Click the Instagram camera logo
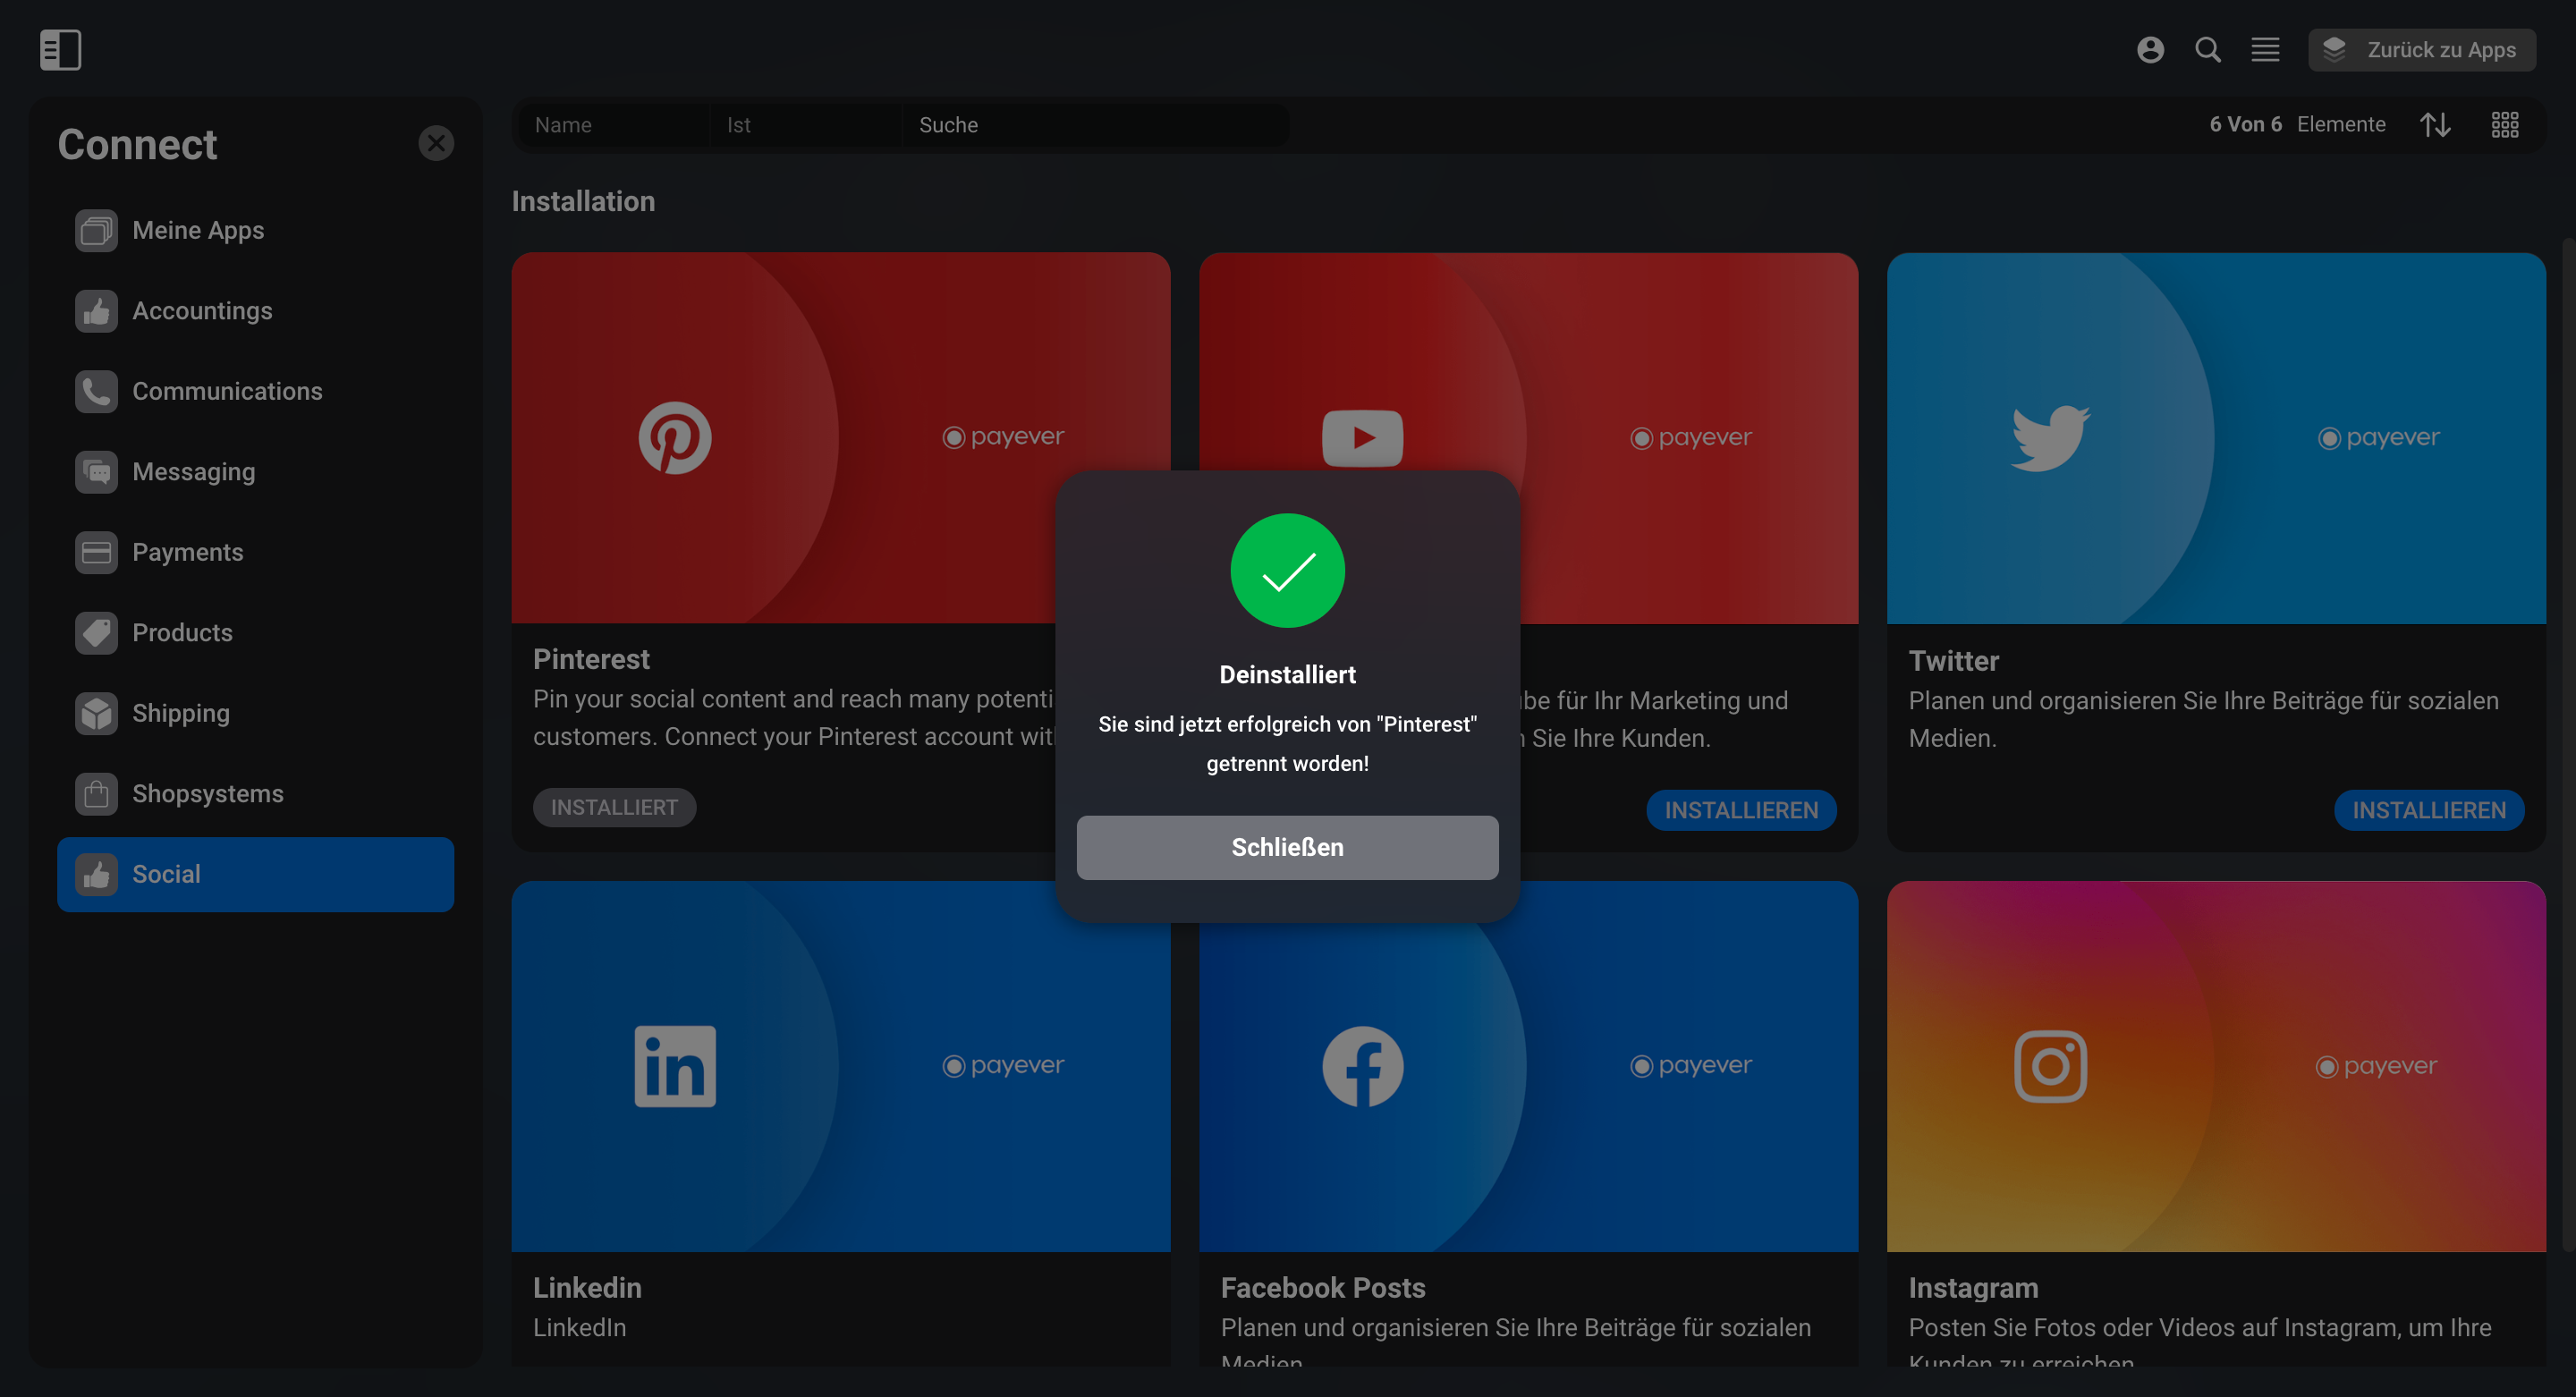 2050,1066
